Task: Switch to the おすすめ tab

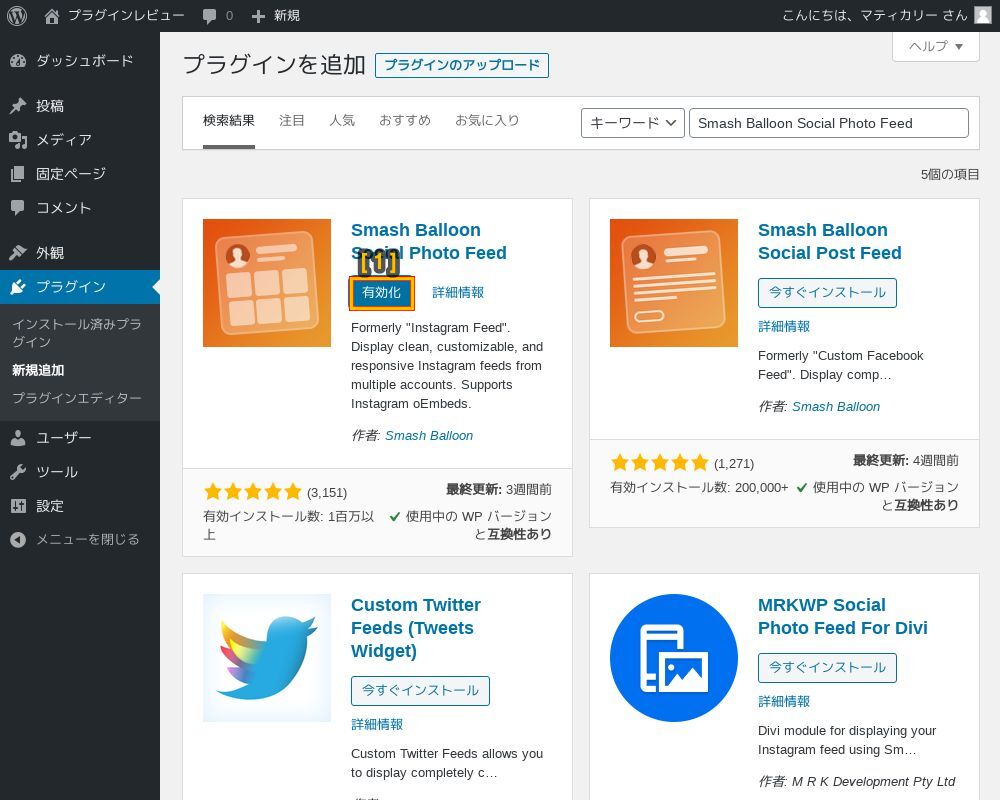Action: pos(405,121)
